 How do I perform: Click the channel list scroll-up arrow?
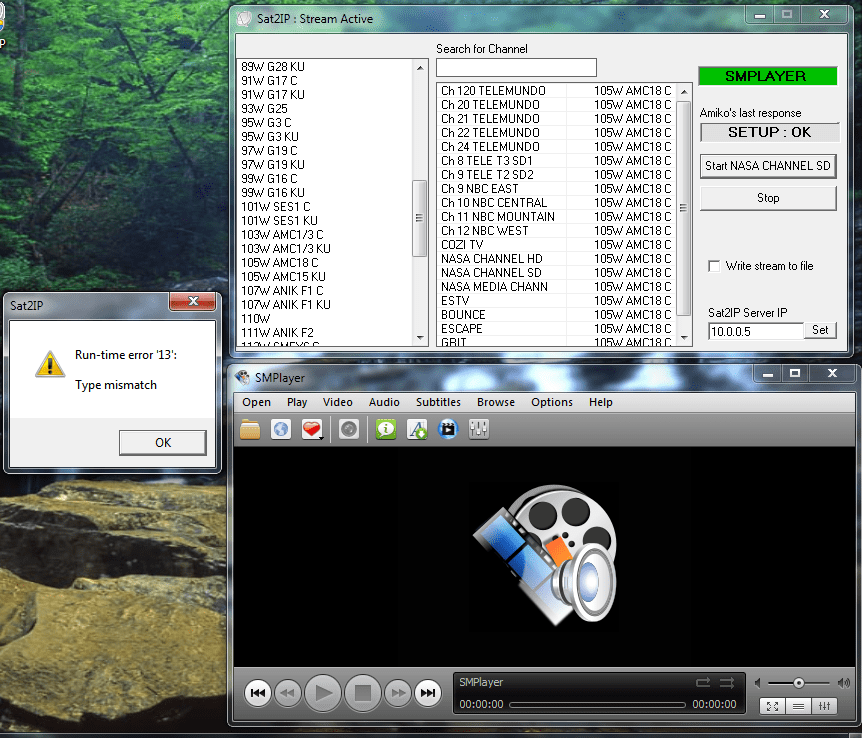[x=684, y=92]
